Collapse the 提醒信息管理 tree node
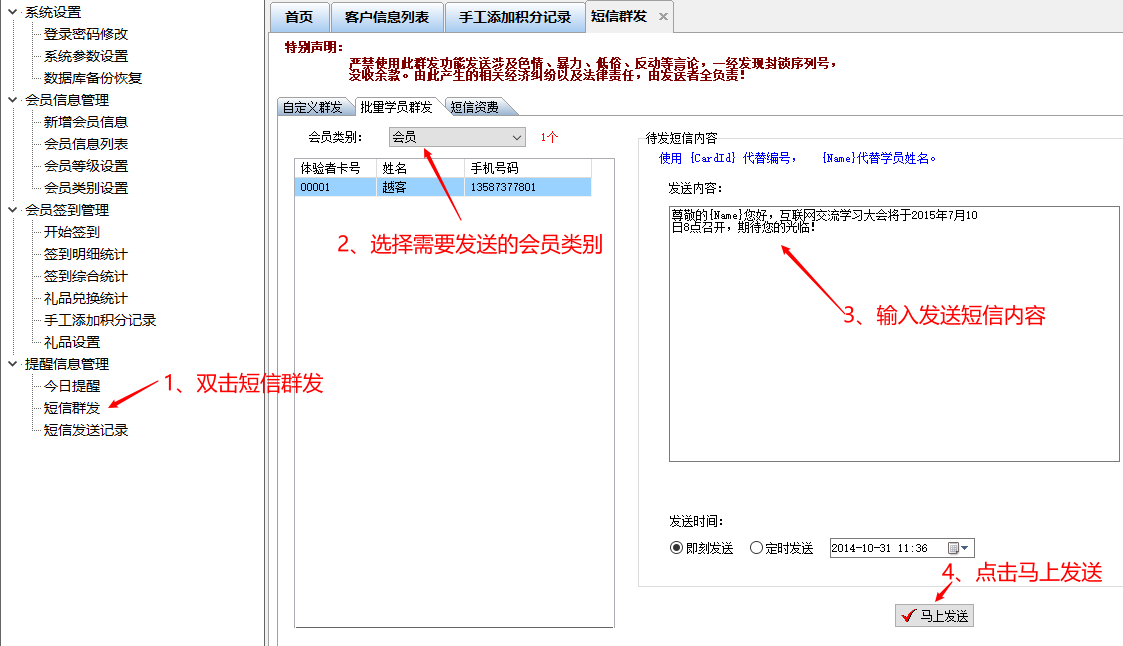Screen dimensions: 1123x646 [12, 364]
